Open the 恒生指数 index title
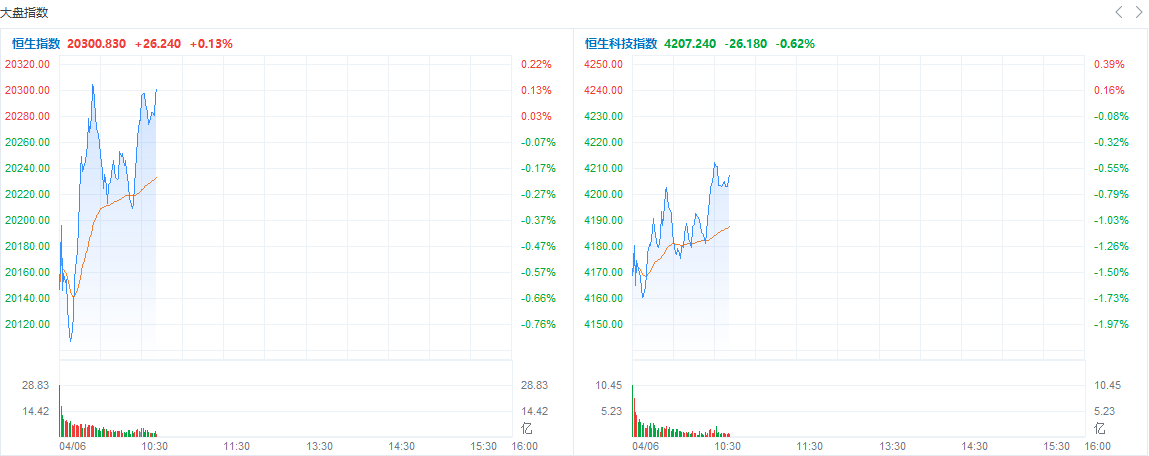 coord(36,44)
